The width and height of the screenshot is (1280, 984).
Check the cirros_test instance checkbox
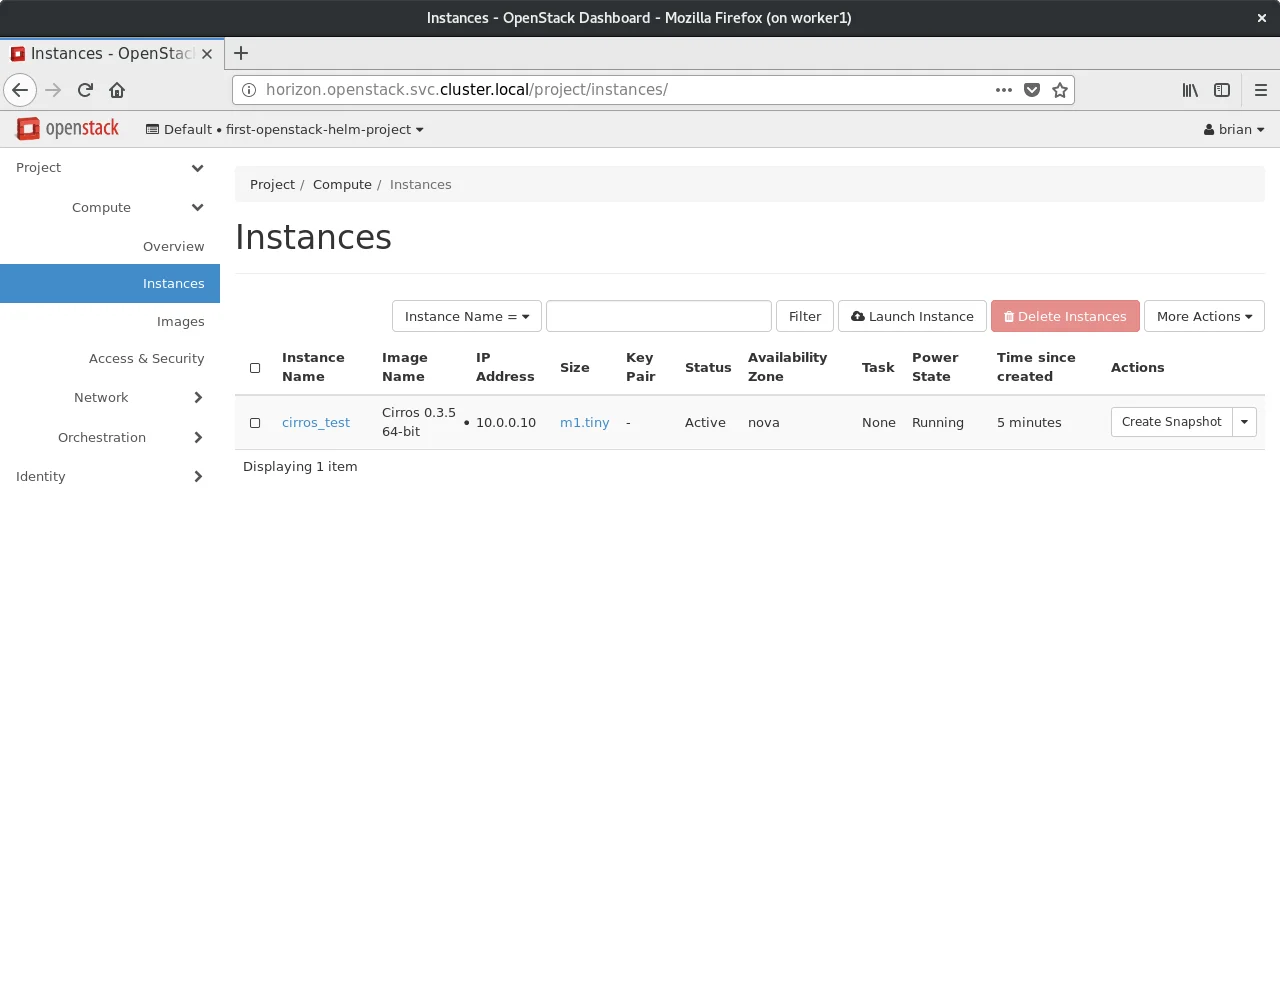point(255,423)
